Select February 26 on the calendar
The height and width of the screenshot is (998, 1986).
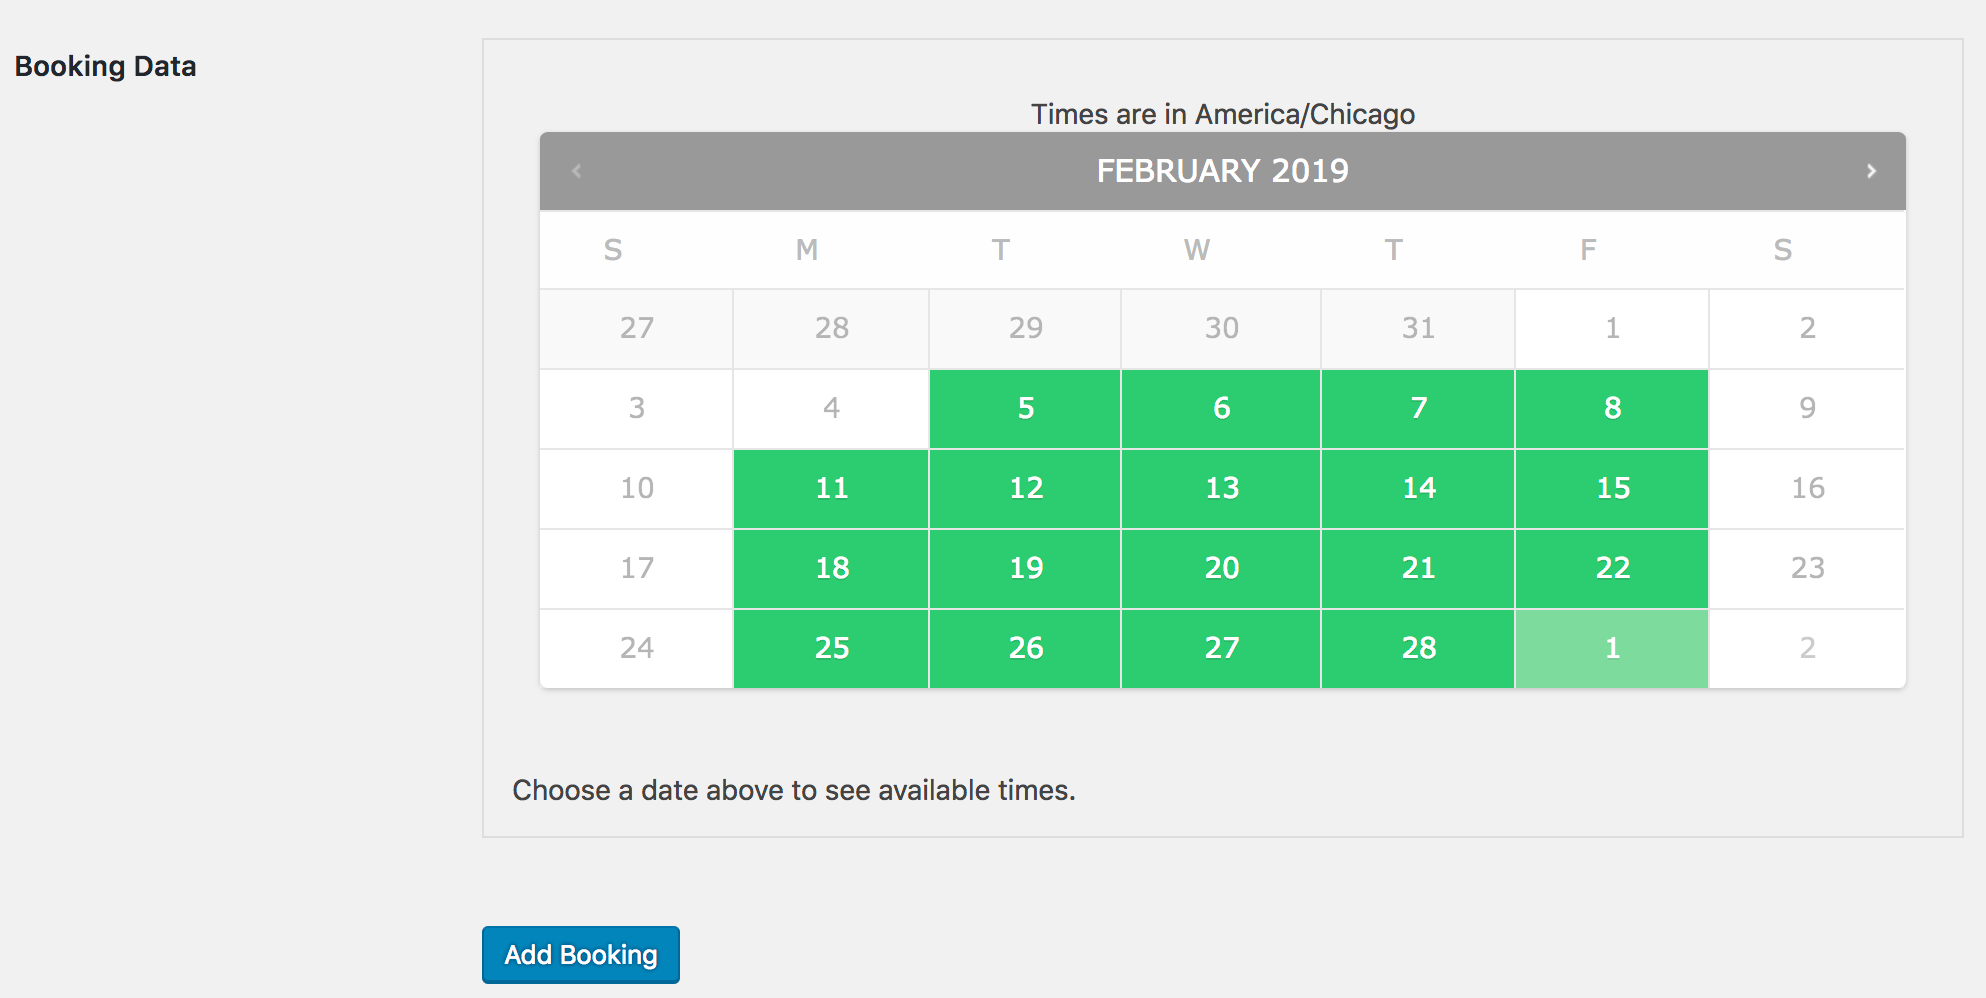tap(1025, 648)
